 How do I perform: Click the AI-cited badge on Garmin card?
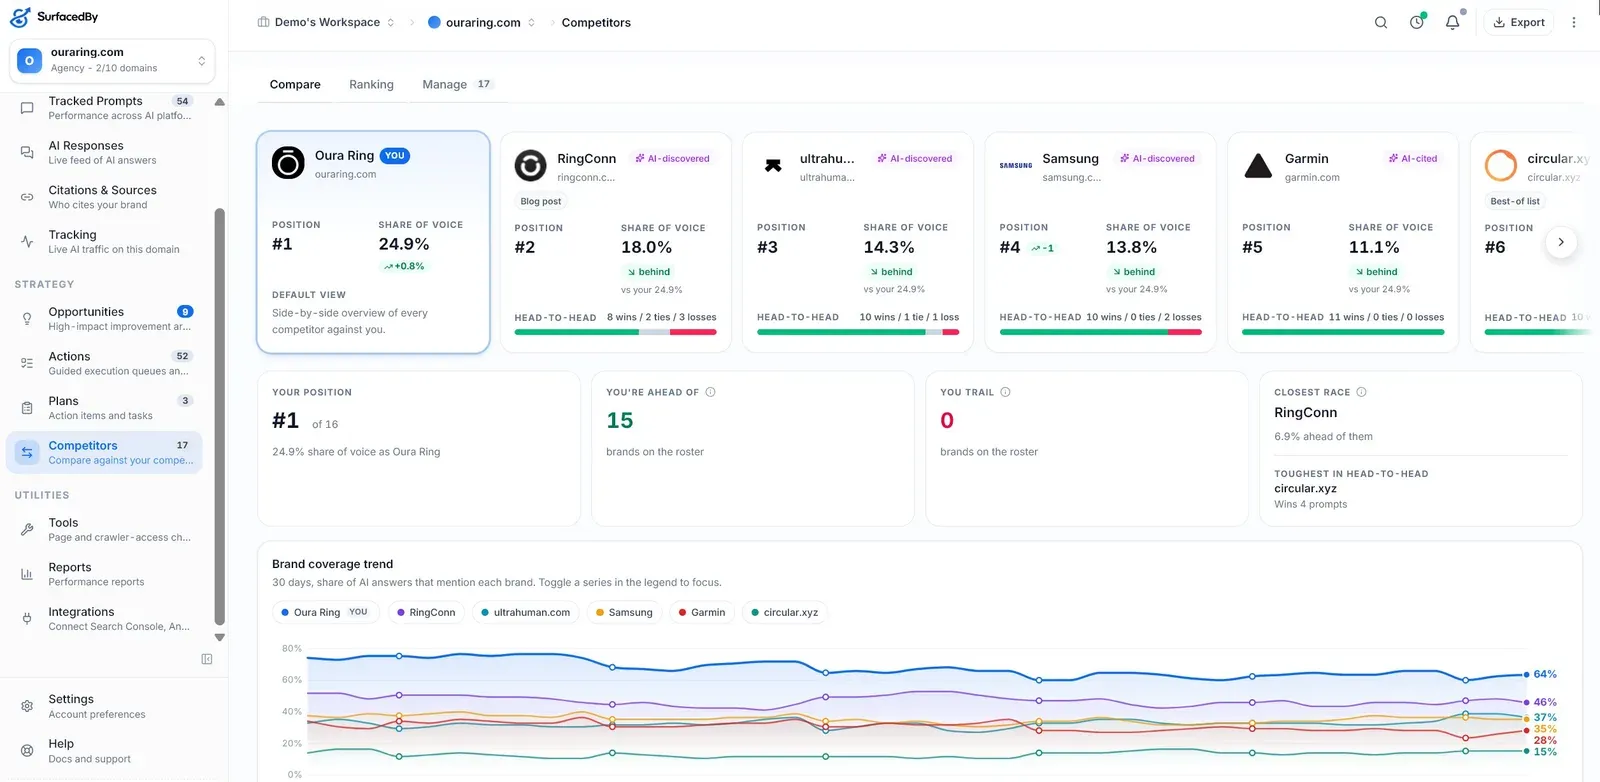(1413, 158)
